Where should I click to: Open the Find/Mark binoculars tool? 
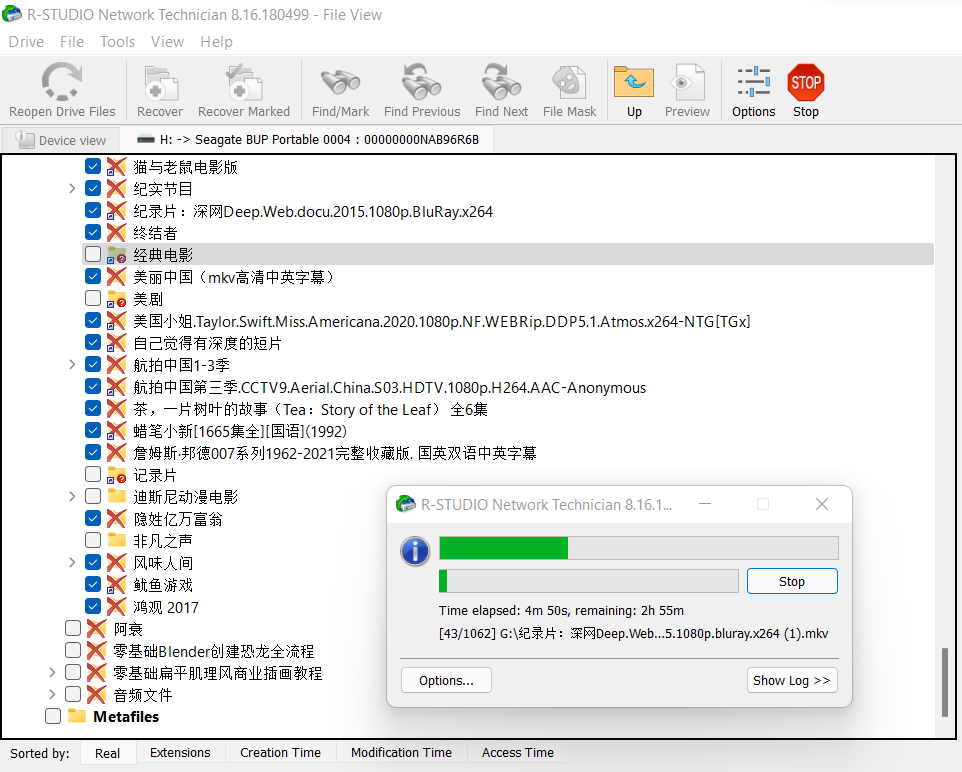(x=341, y=83)
